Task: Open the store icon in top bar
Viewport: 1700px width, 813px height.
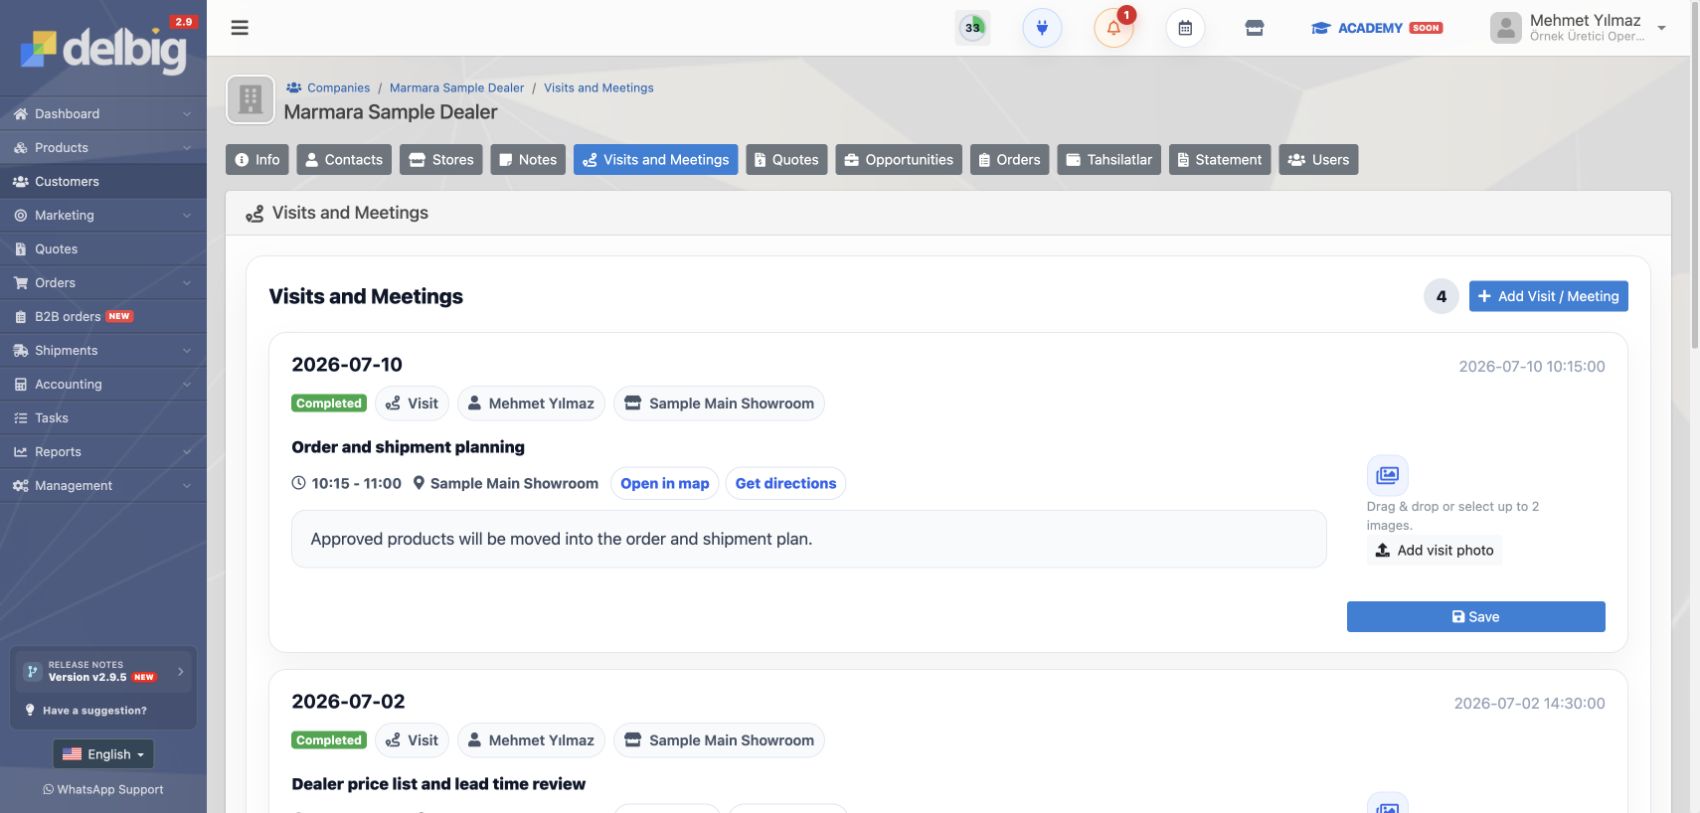Action: (1254, 28)
